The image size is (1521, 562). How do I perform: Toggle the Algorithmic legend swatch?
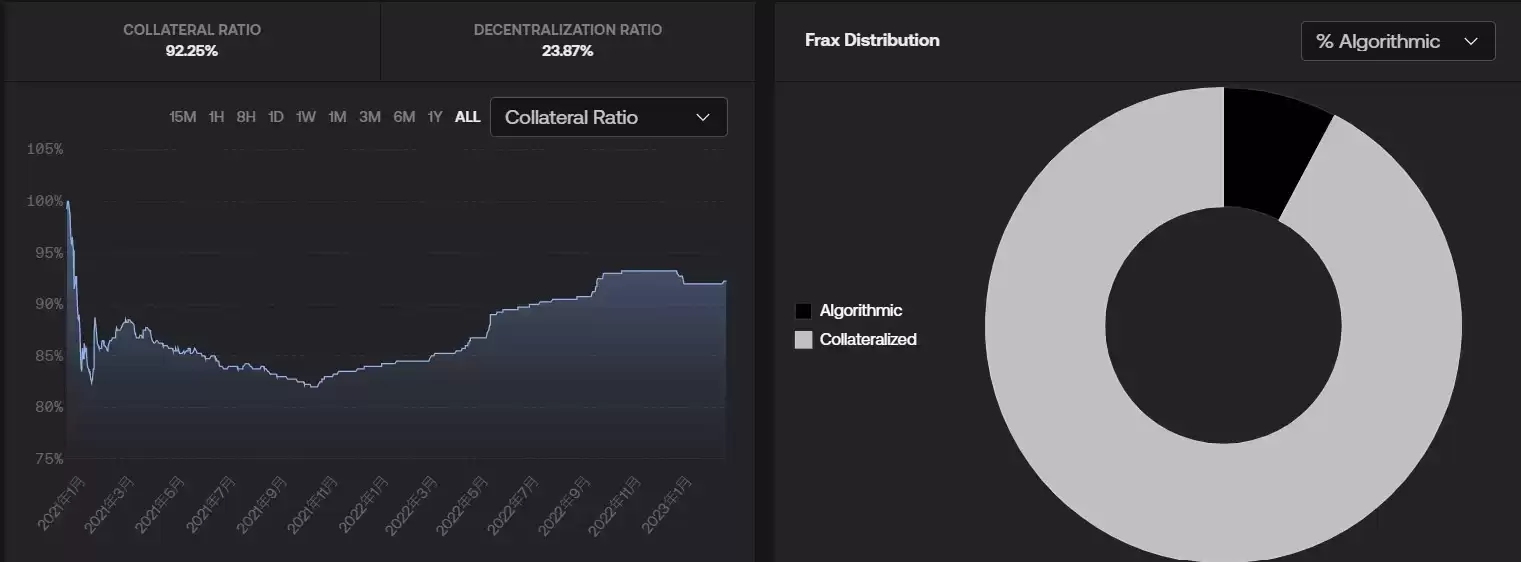pos(803,311)
